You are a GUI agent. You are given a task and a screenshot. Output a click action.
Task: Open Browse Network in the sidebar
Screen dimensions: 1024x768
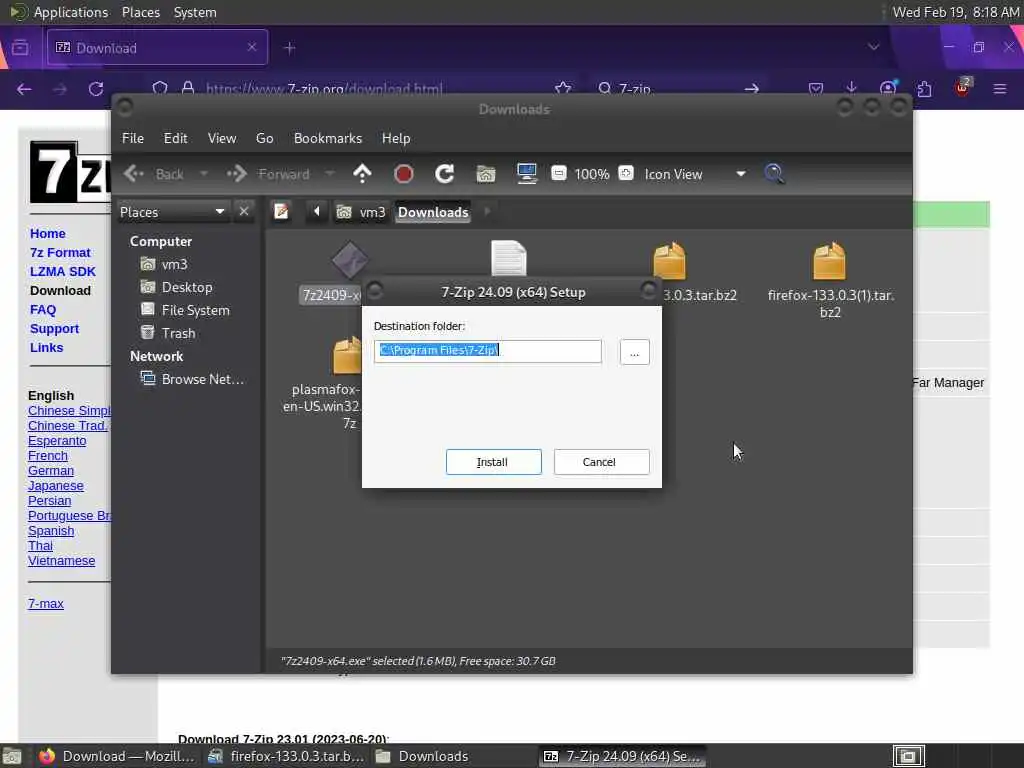pos(192,379)
